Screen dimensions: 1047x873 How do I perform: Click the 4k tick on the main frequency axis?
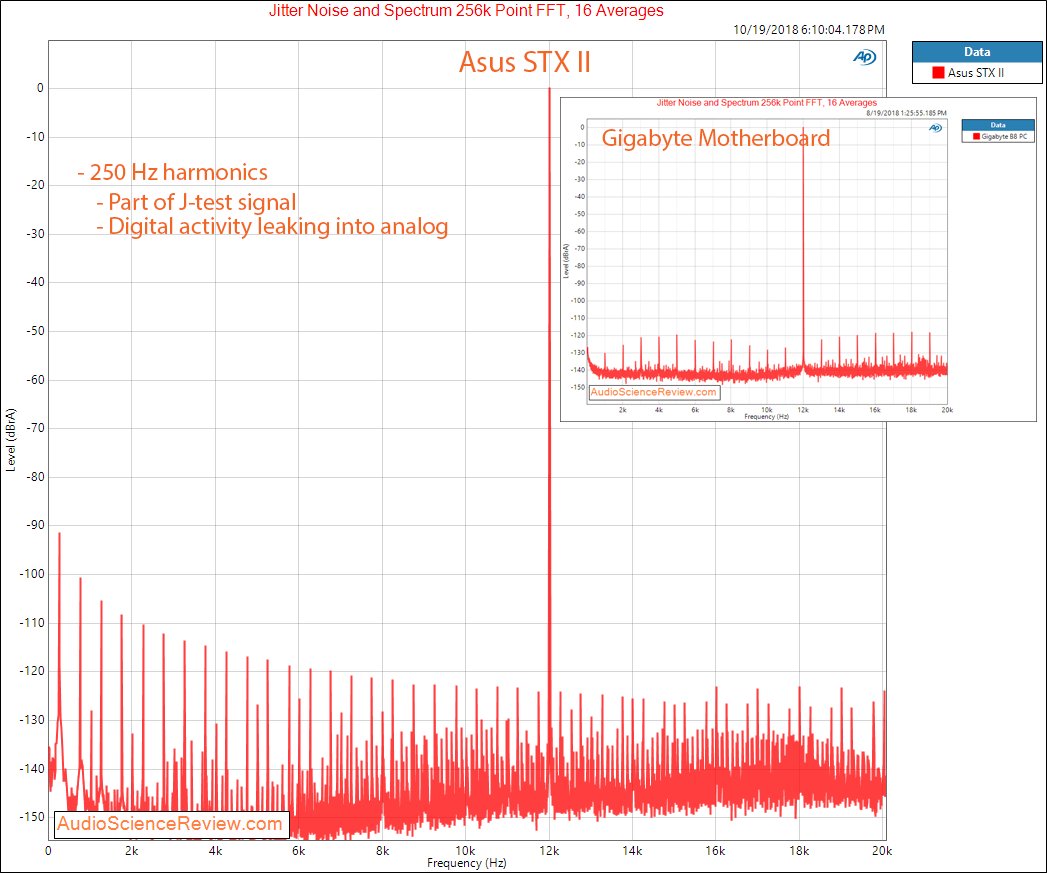click(215, 851)
